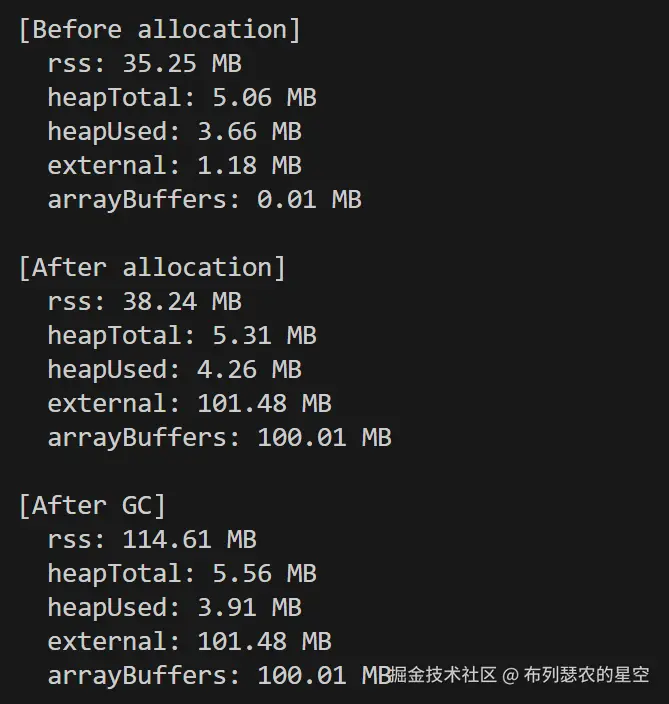
Task: Click the [Before allocation] header line
Action: click(159, 29)
